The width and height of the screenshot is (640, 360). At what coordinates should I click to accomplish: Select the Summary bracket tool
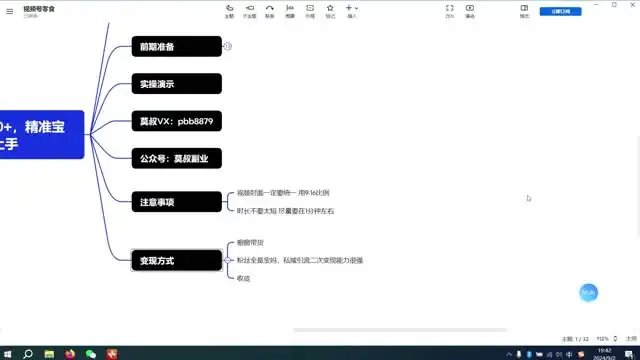click(x=290, y=11)
